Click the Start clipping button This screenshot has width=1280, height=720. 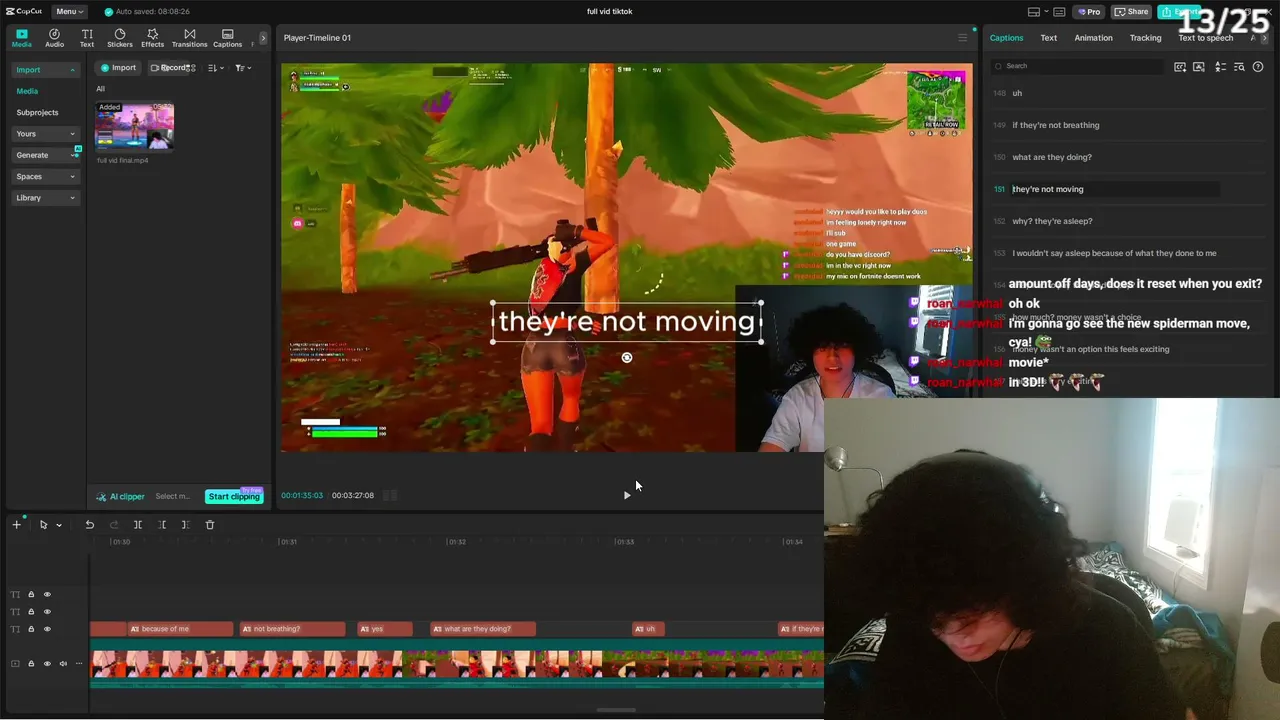234,497
